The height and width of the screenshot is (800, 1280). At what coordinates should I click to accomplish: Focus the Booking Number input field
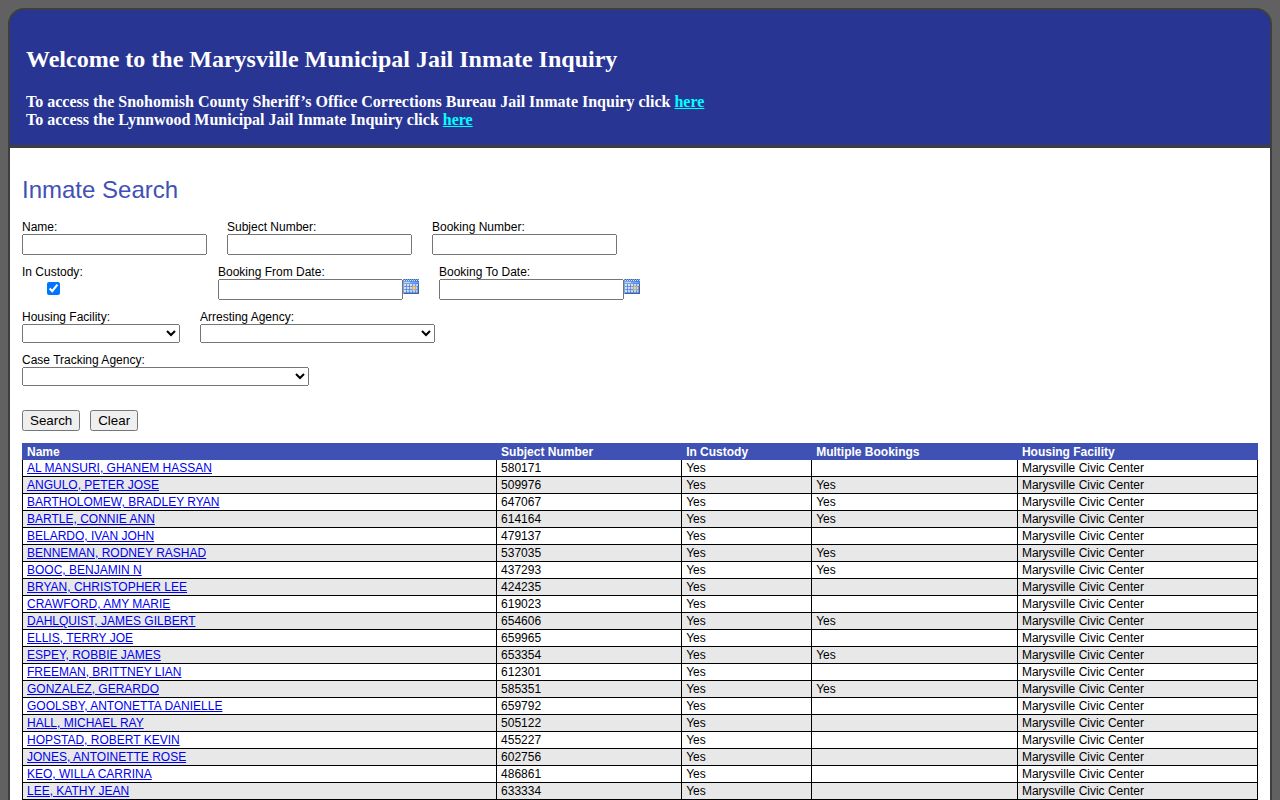pos(524,245)
